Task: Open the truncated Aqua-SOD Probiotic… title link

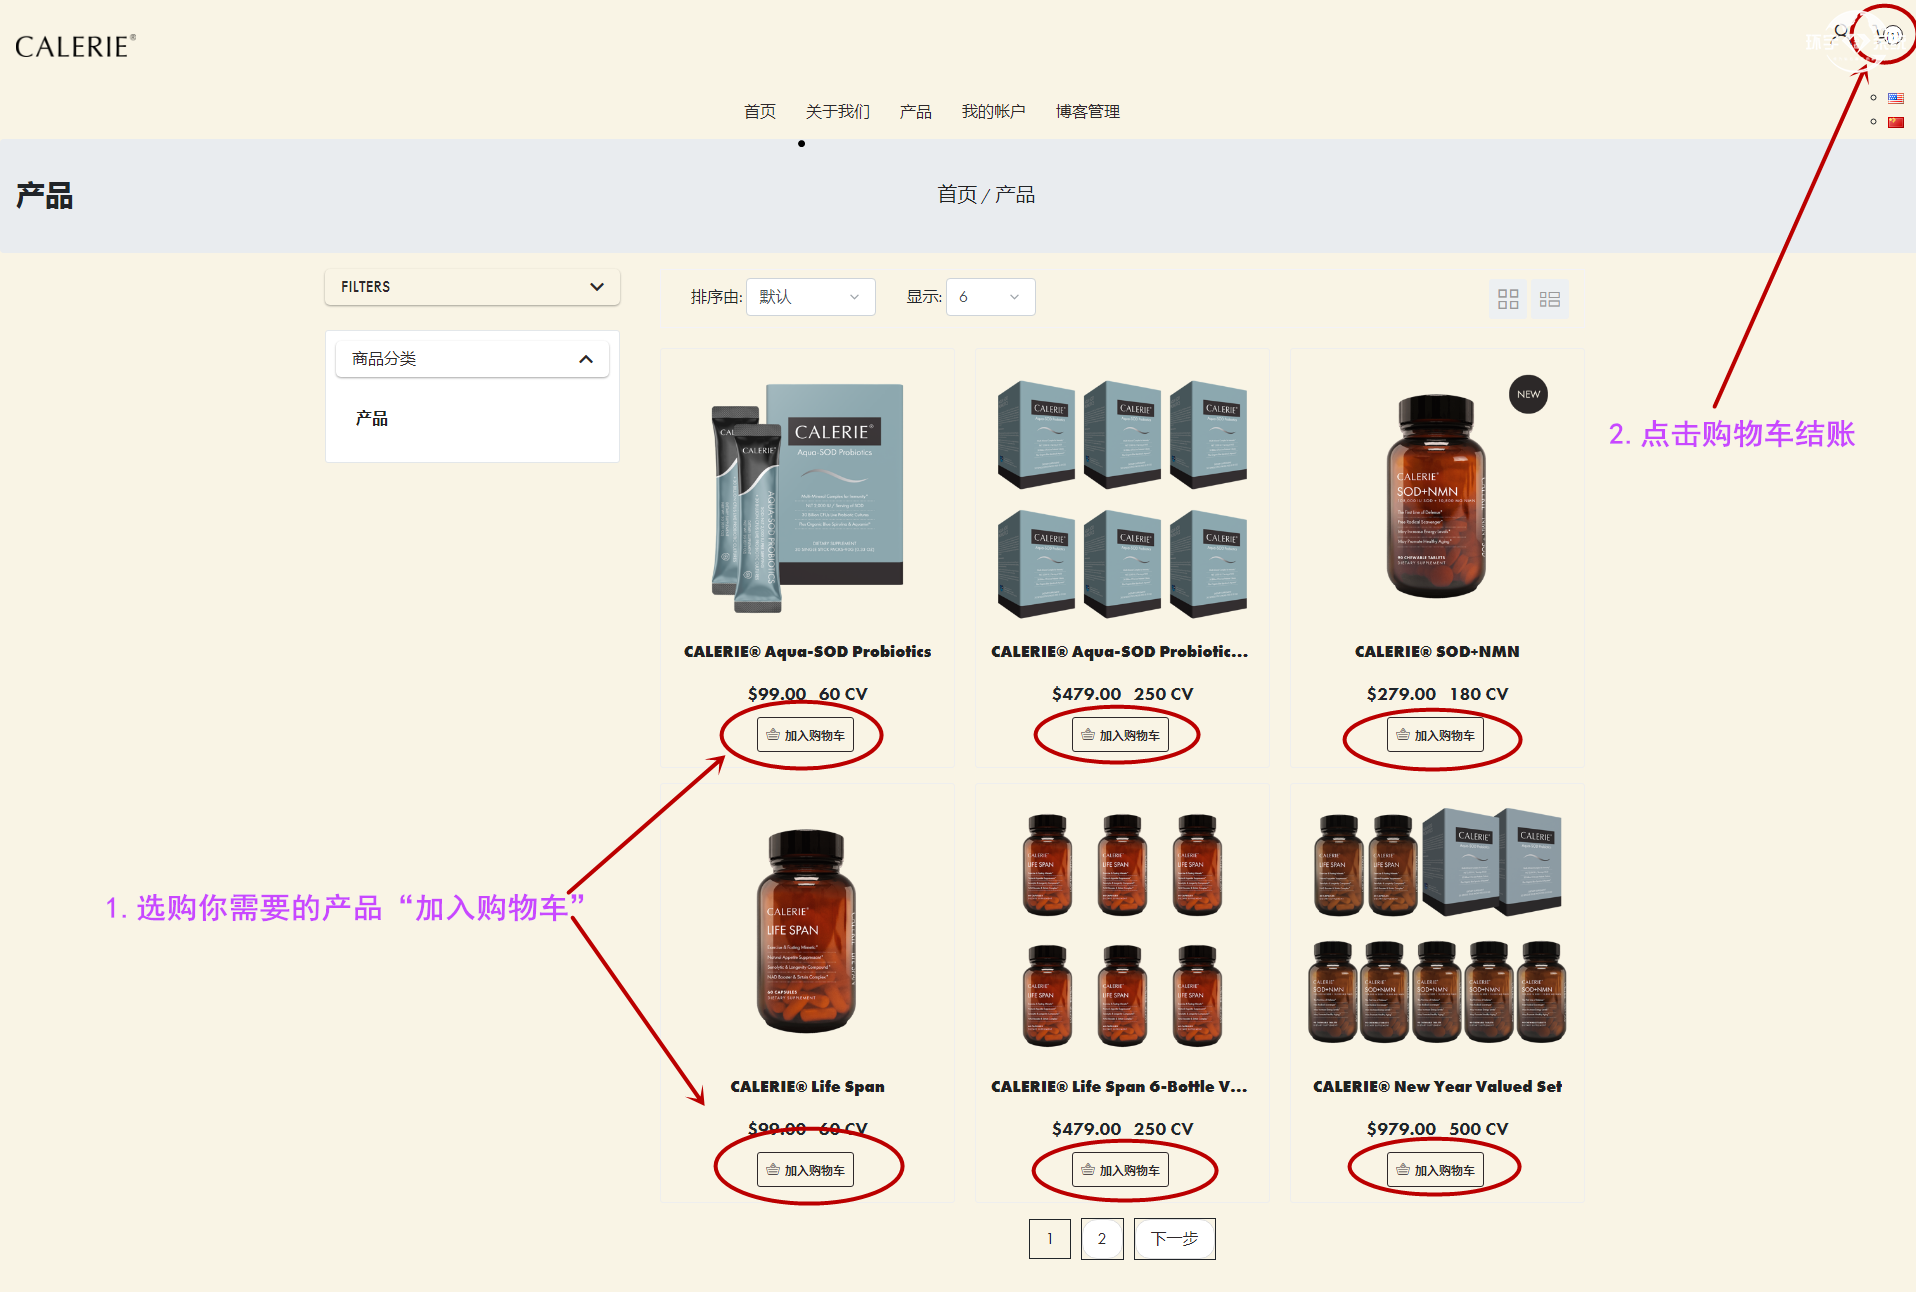Action: [1120, 651]
